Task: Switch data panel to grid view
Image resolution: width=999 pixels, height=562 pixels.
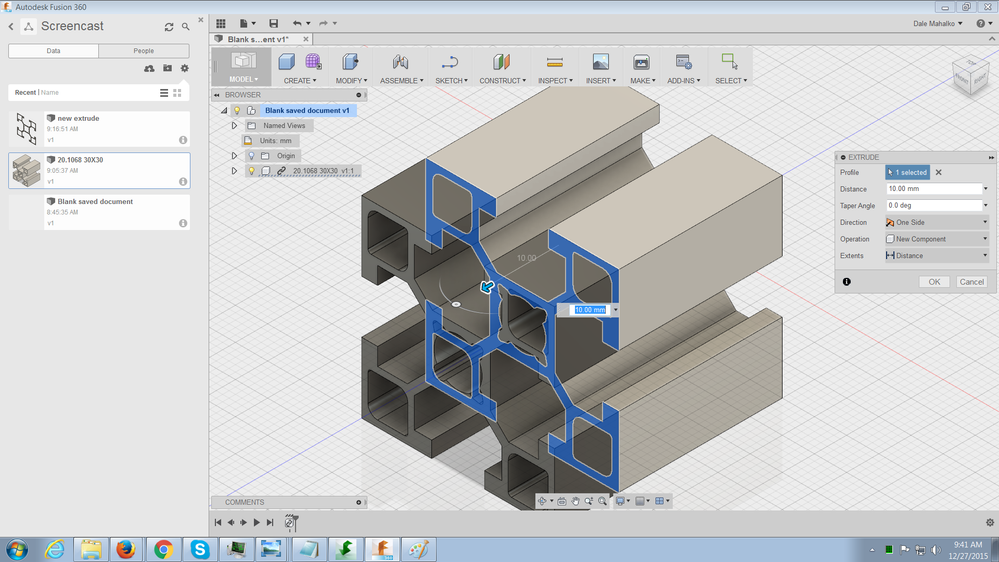Action: (178, 93)
